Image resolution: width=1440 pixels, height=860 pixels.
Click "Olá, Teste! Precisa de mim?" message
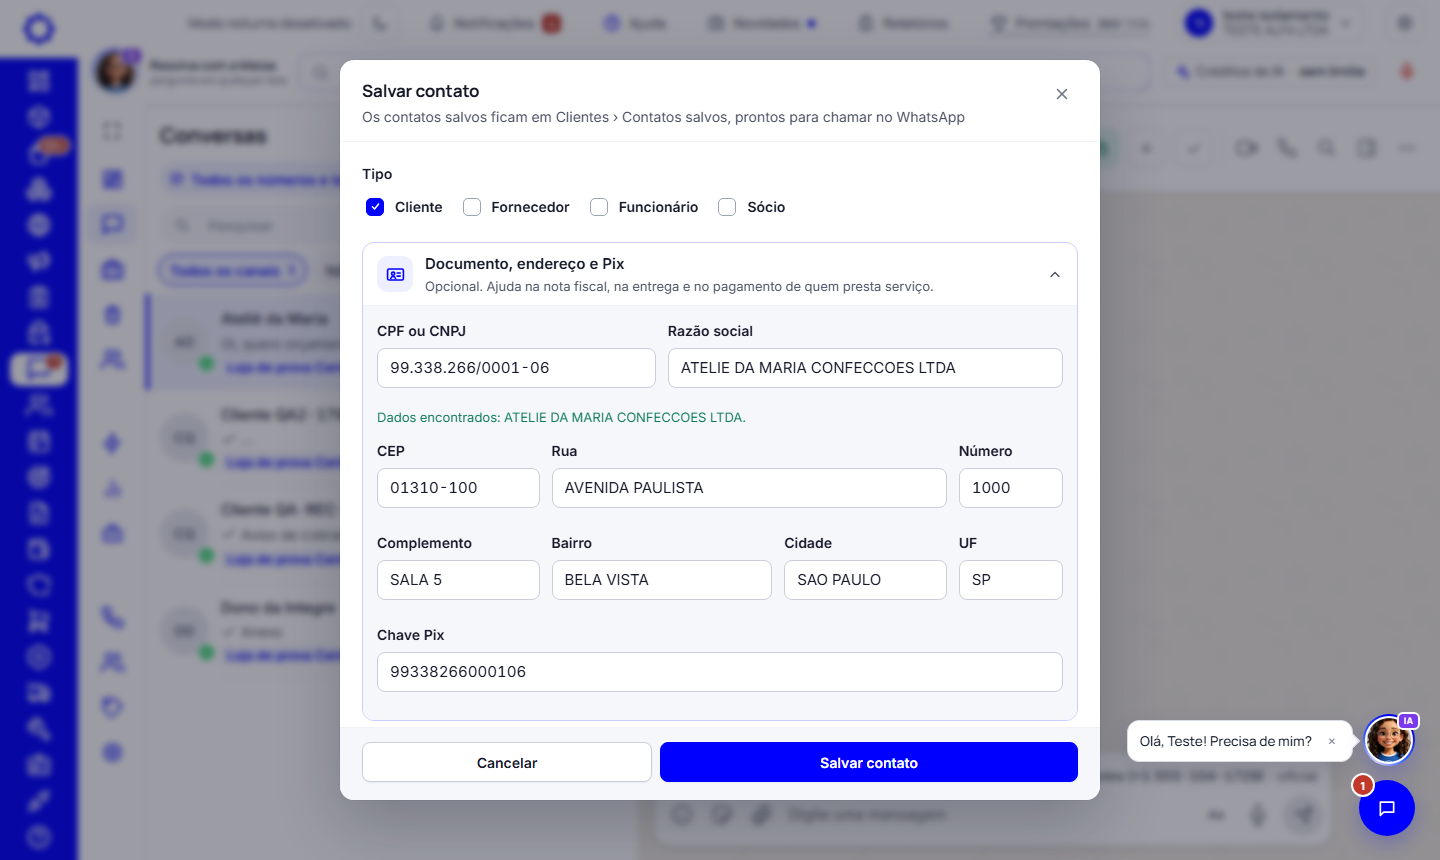click(x=1226, y=741)
